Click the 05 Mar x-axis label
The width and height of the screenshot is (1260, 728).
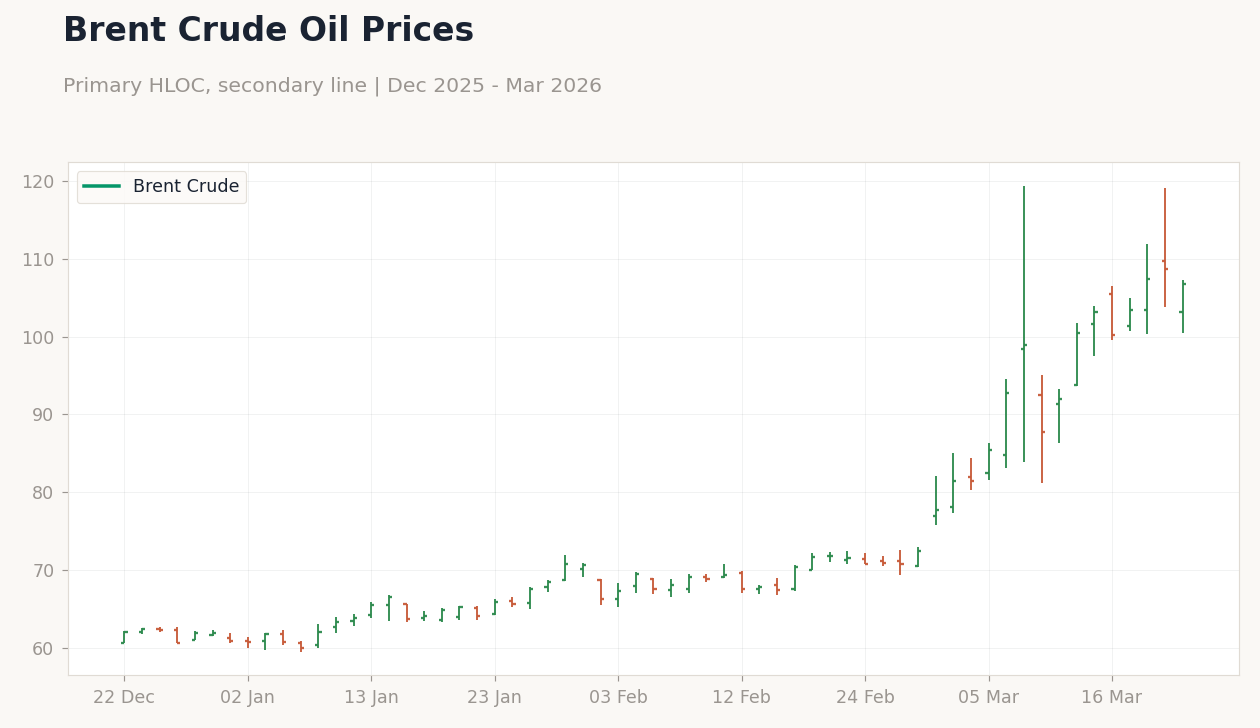[x=988, y=698]
